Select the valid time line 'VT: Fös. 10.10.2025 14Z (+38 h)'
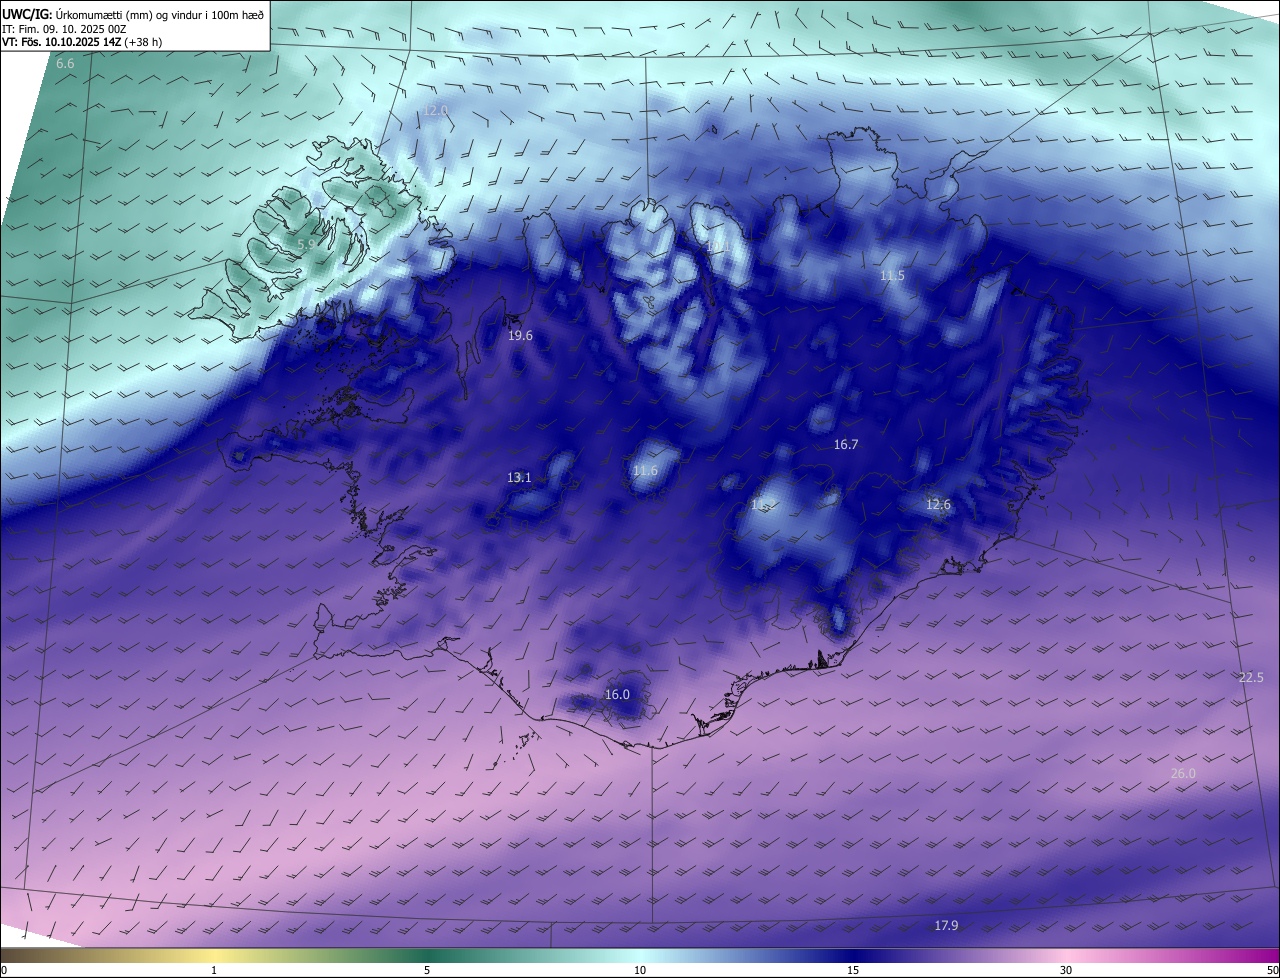The width and height of the screenshot is (1280, 978). [82, 42]
